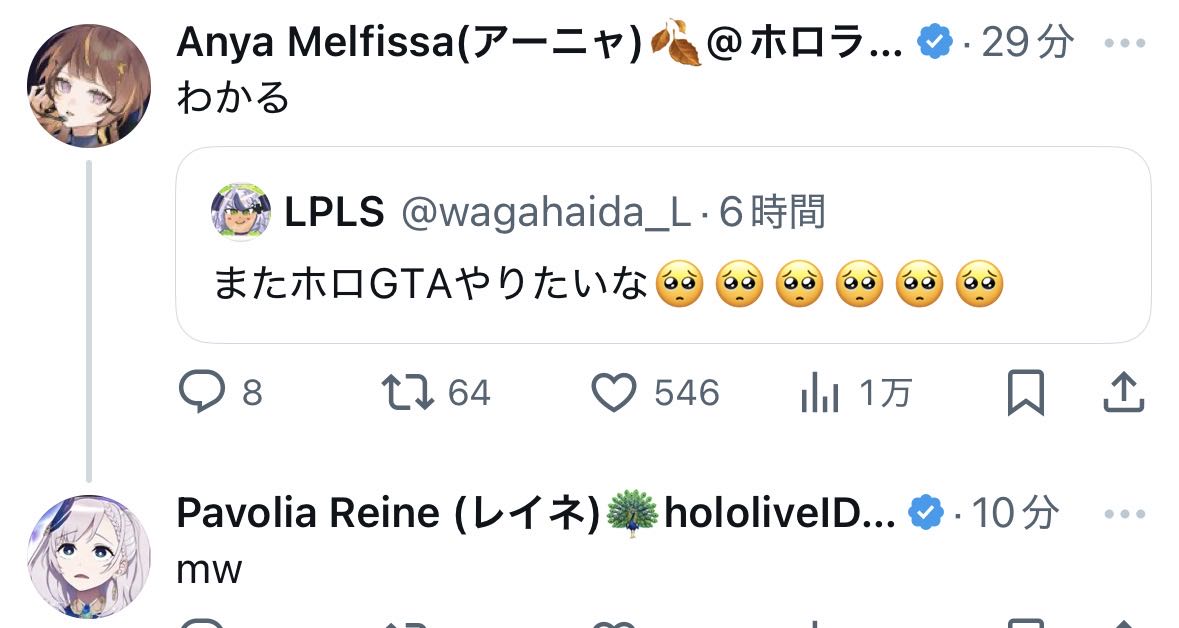Open Anya Melfissa's profile avatar
This screenshot has height=628, width=1179.
(x=89, y=85)
